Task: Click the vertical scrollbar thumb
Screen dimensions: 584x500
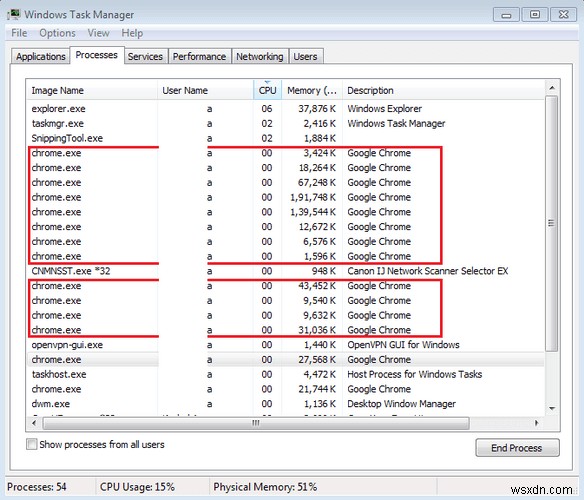Action: [x=552, y=224]
